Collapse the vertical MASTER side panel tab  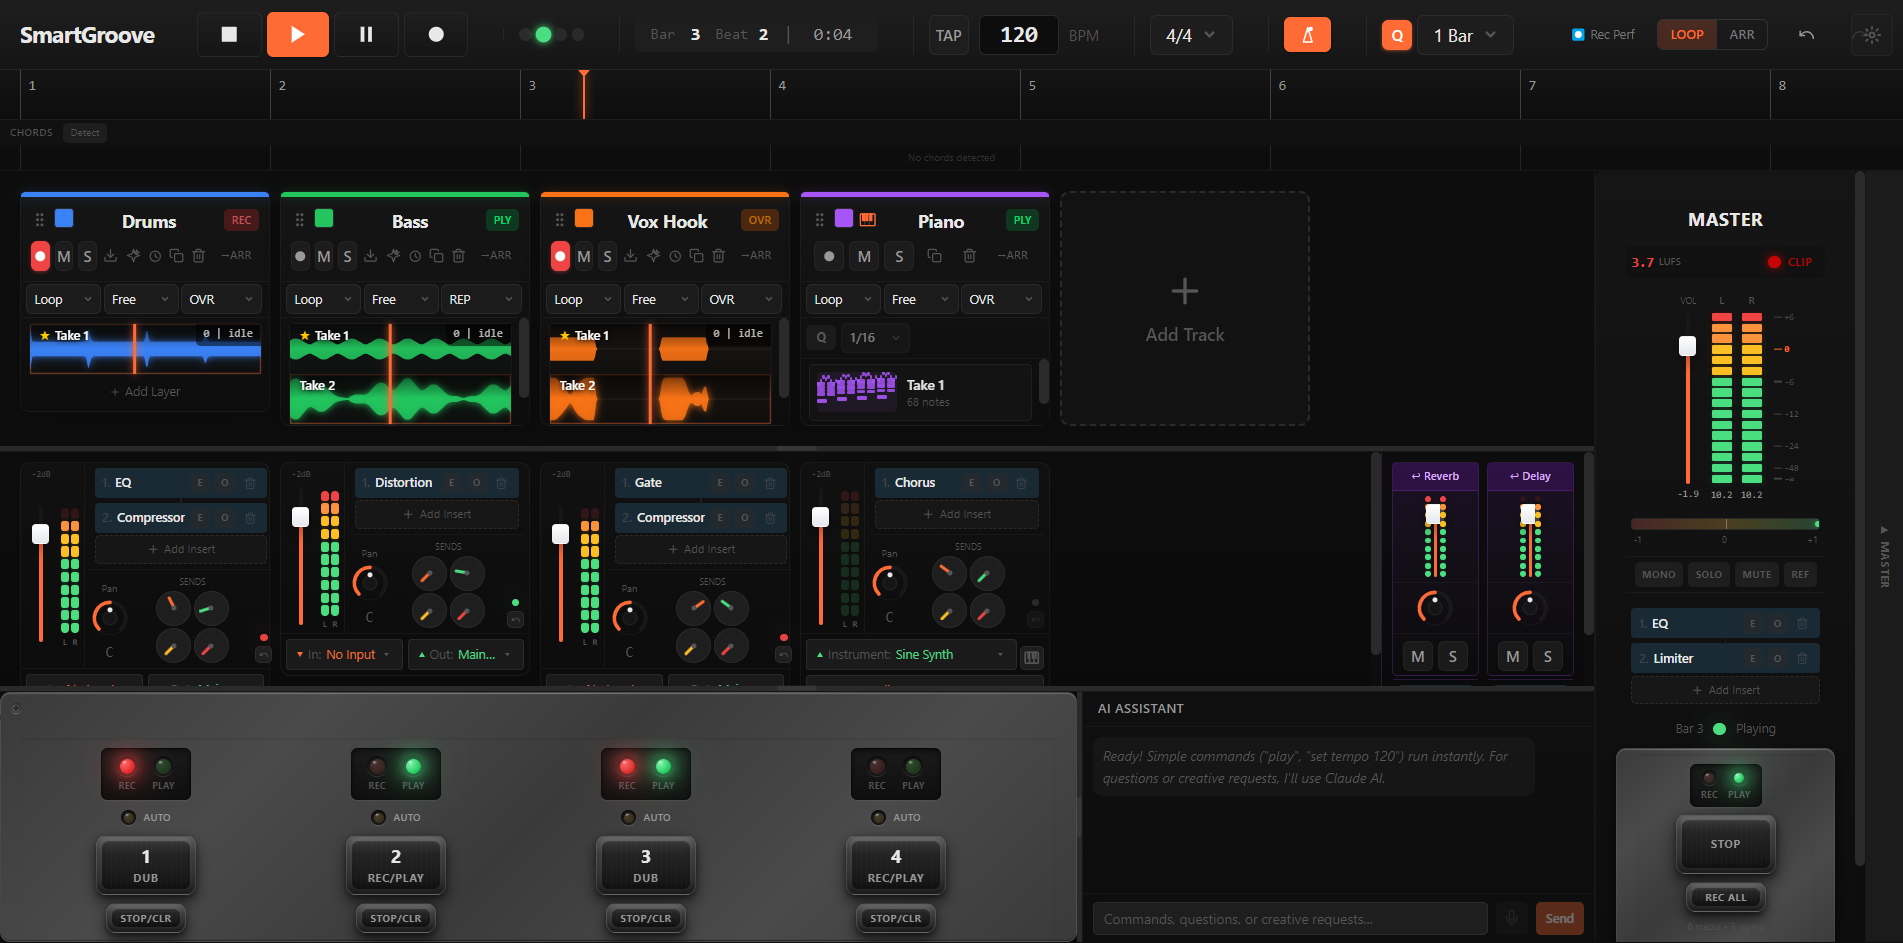(1884, 556)
